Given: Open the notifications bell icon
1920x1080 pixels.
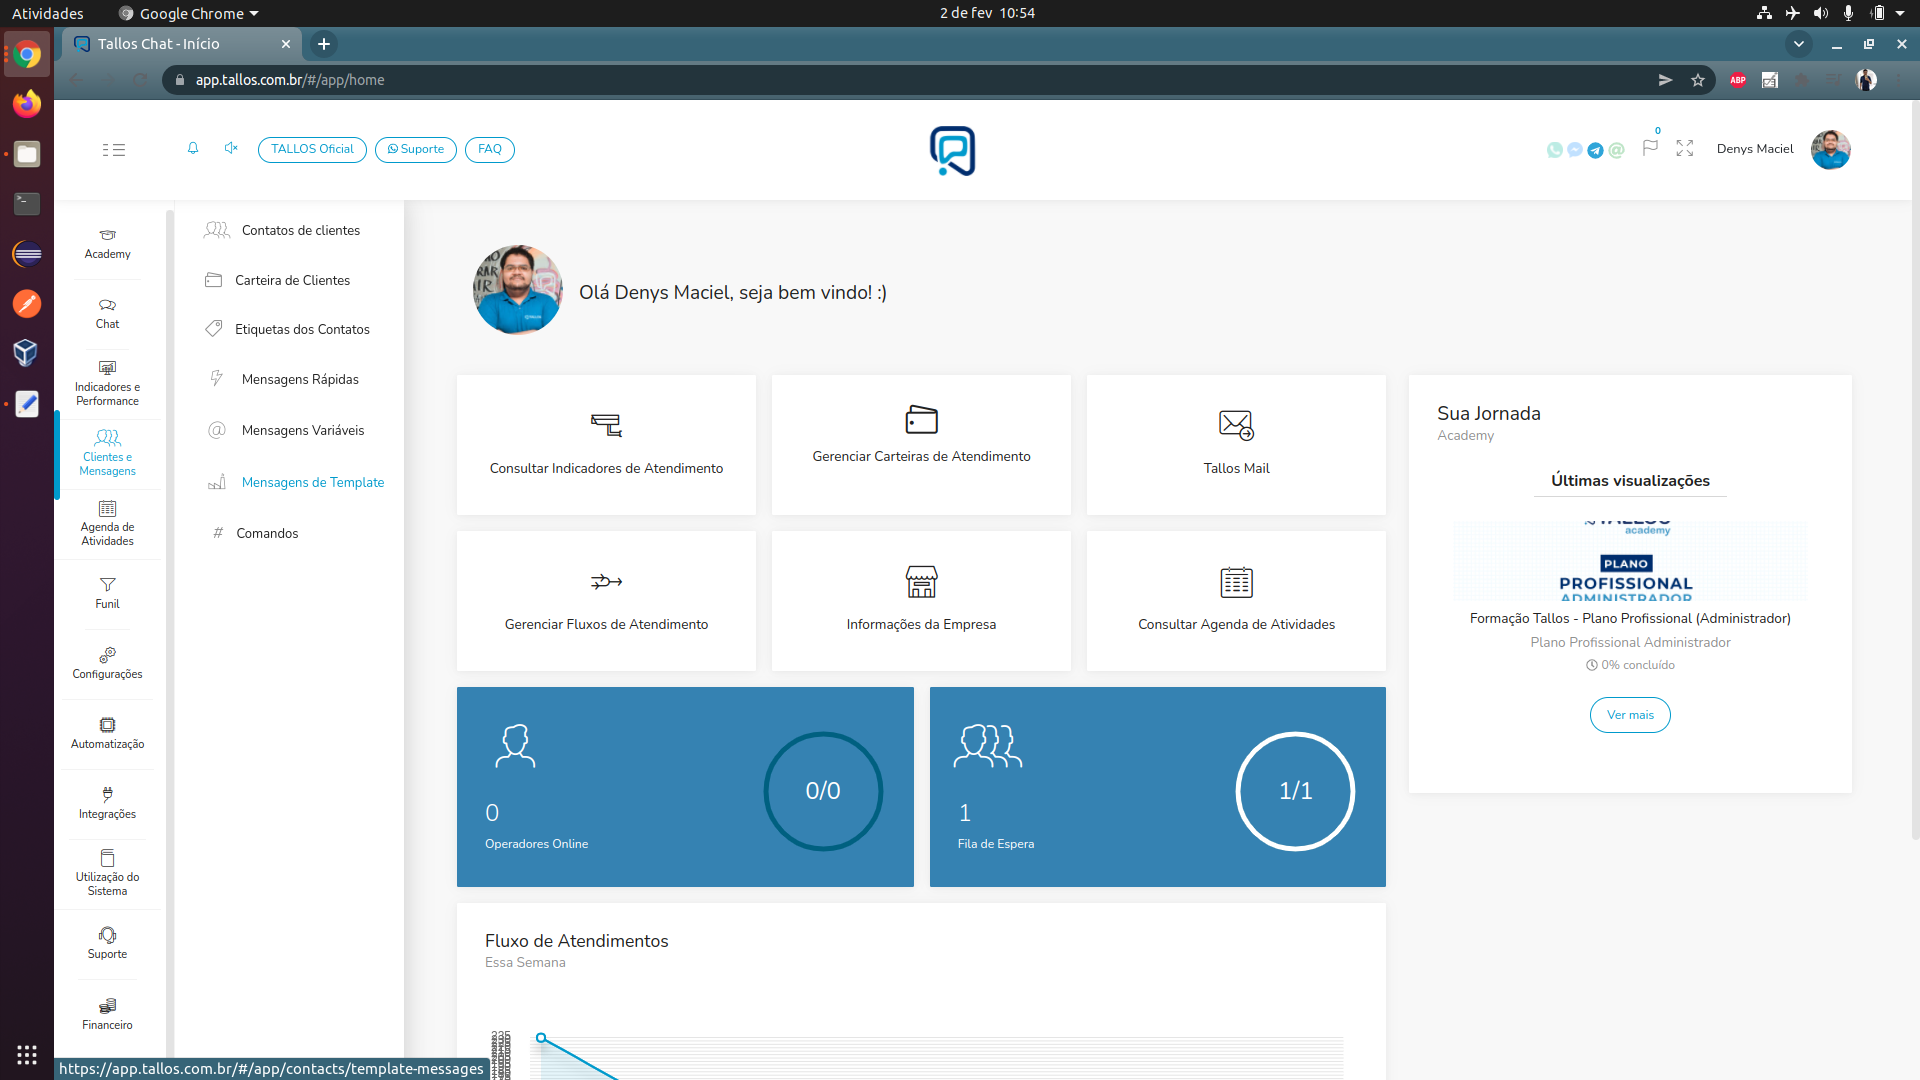Looking at the screenshot, I should click(193, 149).
